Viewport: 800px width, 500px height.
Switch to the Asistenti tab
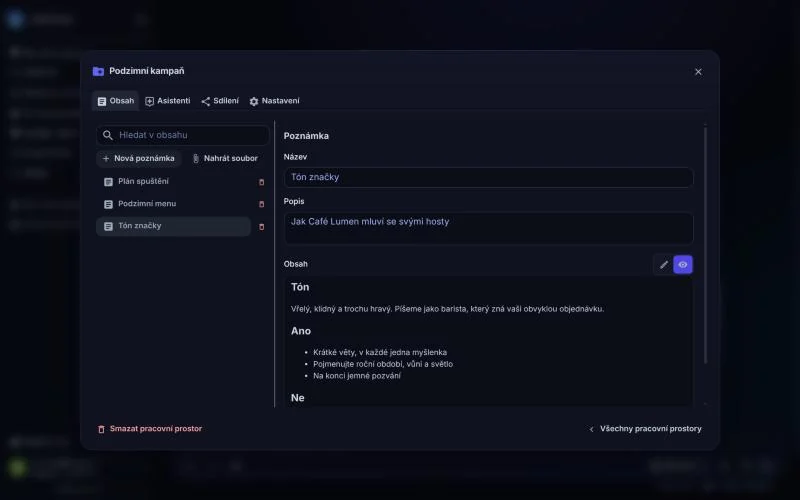[168, 101]
